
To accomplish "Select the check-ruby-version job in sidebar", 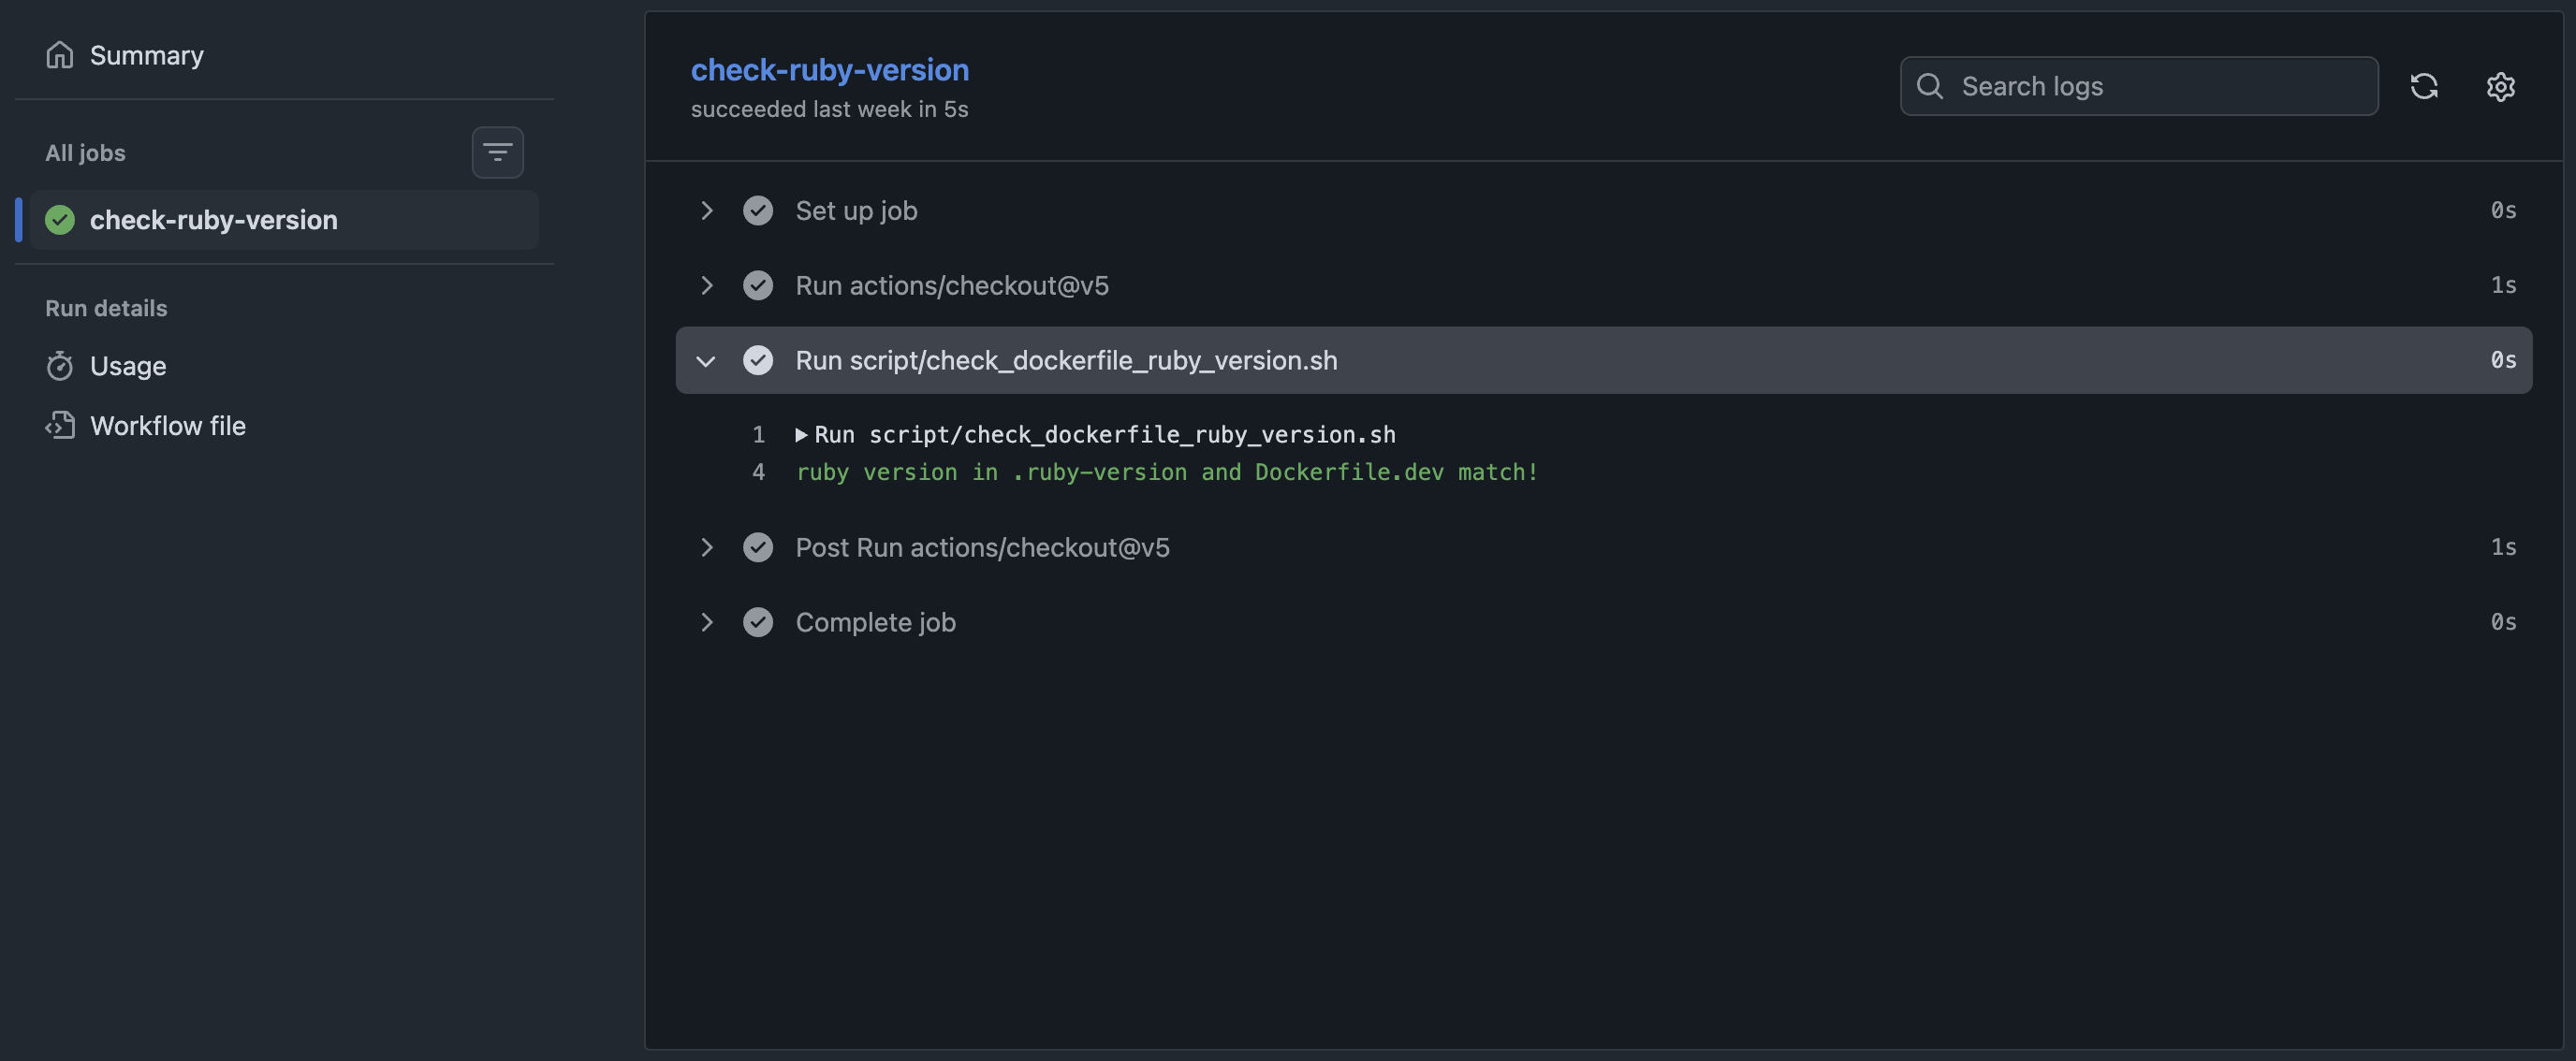I will click(x=214, y=220).
